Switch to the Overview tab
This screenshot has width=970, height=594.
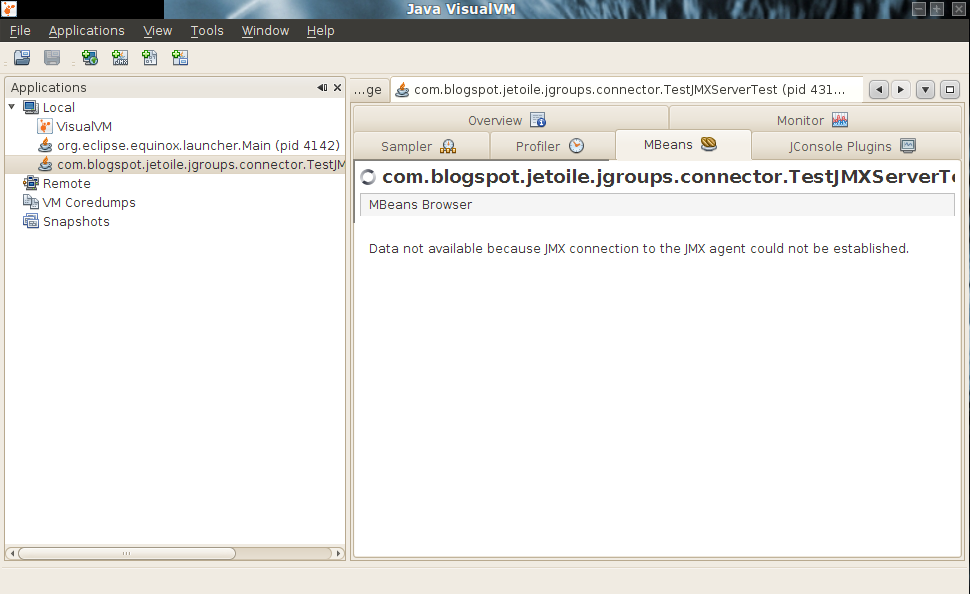point(510,120)
